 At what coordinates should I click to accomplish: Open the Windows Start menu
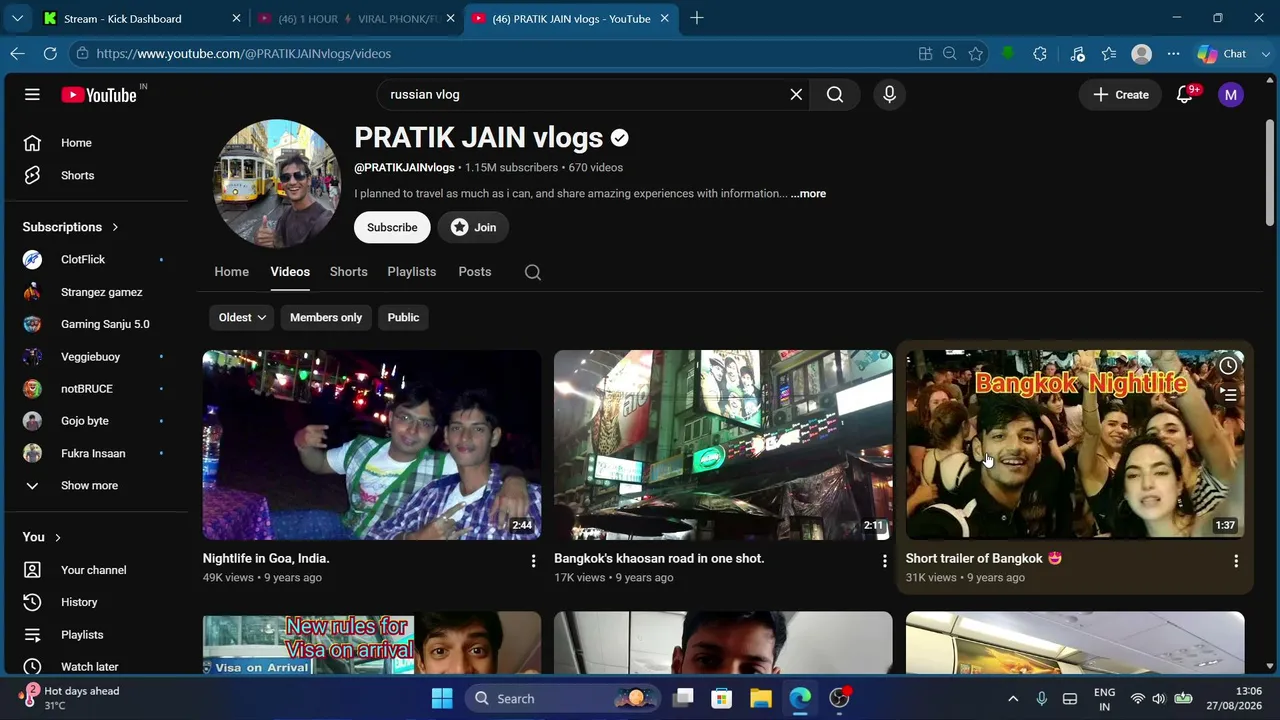tap(442, 698)
